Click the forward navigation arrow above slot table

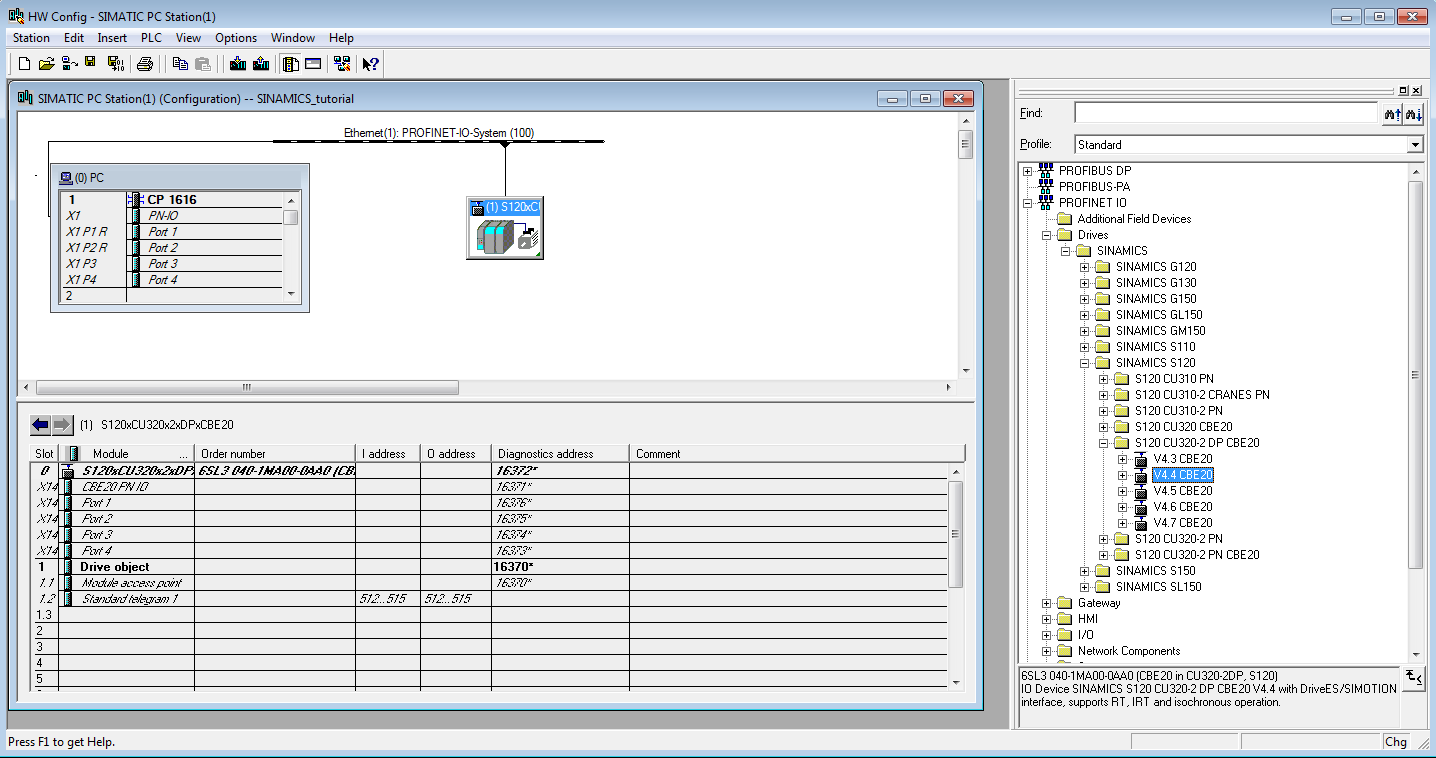tap(62, 425)
